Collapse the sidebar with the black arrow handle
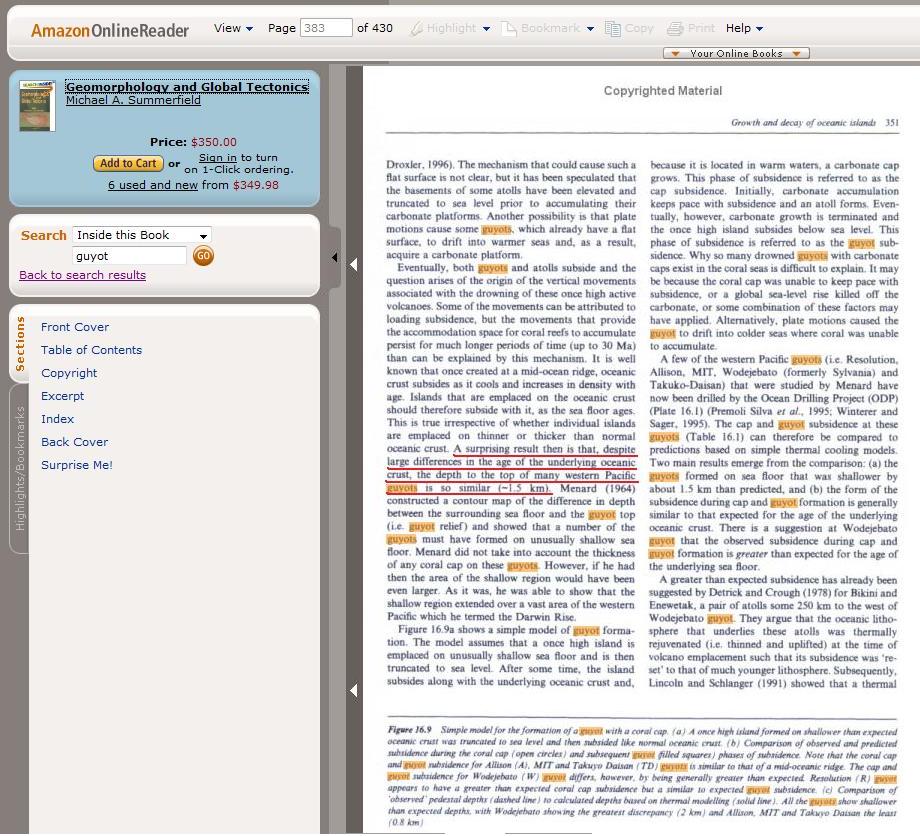This screenshot has width=920, height=836. tap(334, 257)
